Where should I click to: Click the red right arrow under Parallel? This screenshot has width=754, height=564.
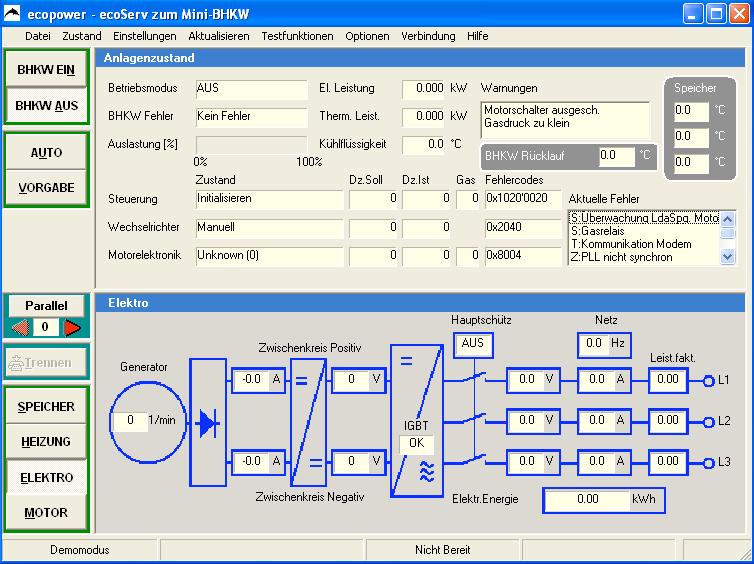click(73, 328)
